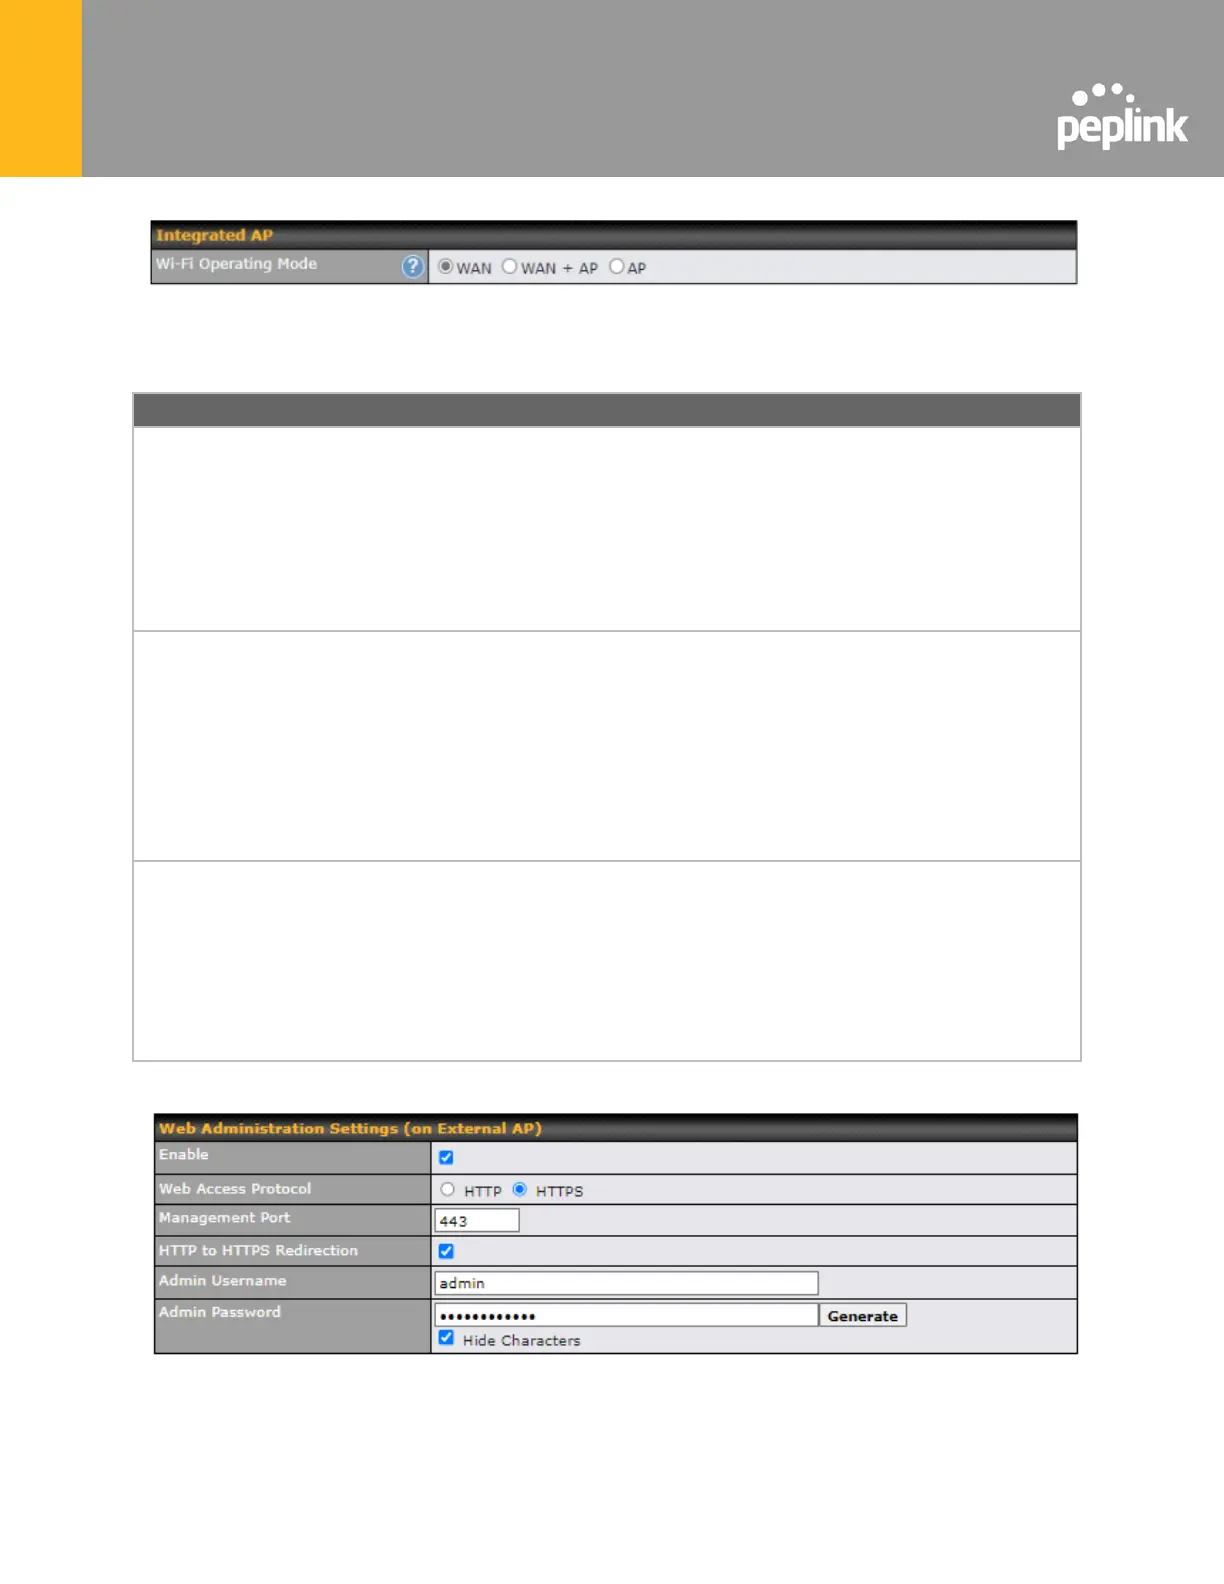
Task: Click the Admin Password label
Action: coord(220,1311)
